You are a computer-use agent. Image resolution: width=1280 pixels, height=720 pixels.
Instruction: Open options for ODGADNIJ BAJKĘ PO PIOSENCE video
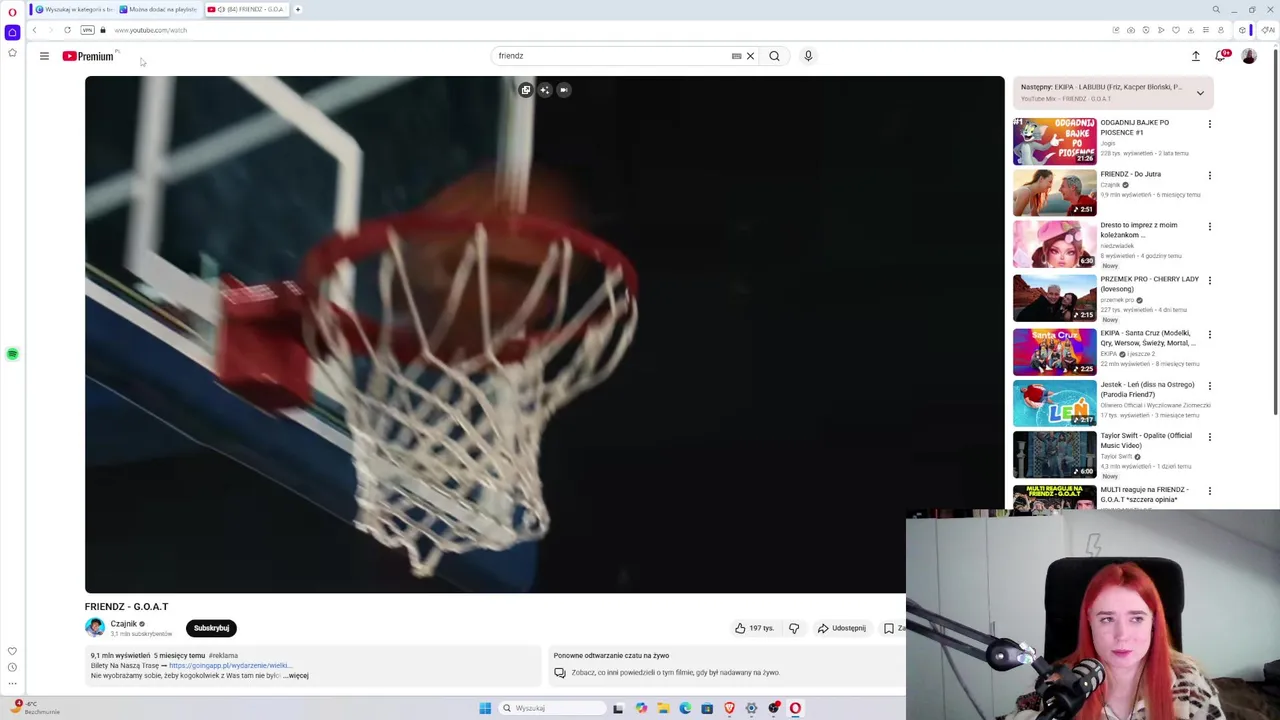tap(1209, 124)
